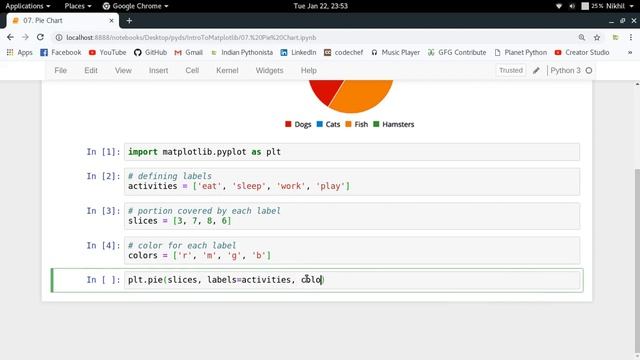
Task: Open the Jupyter Kernel menu
Action: (227, 70)
